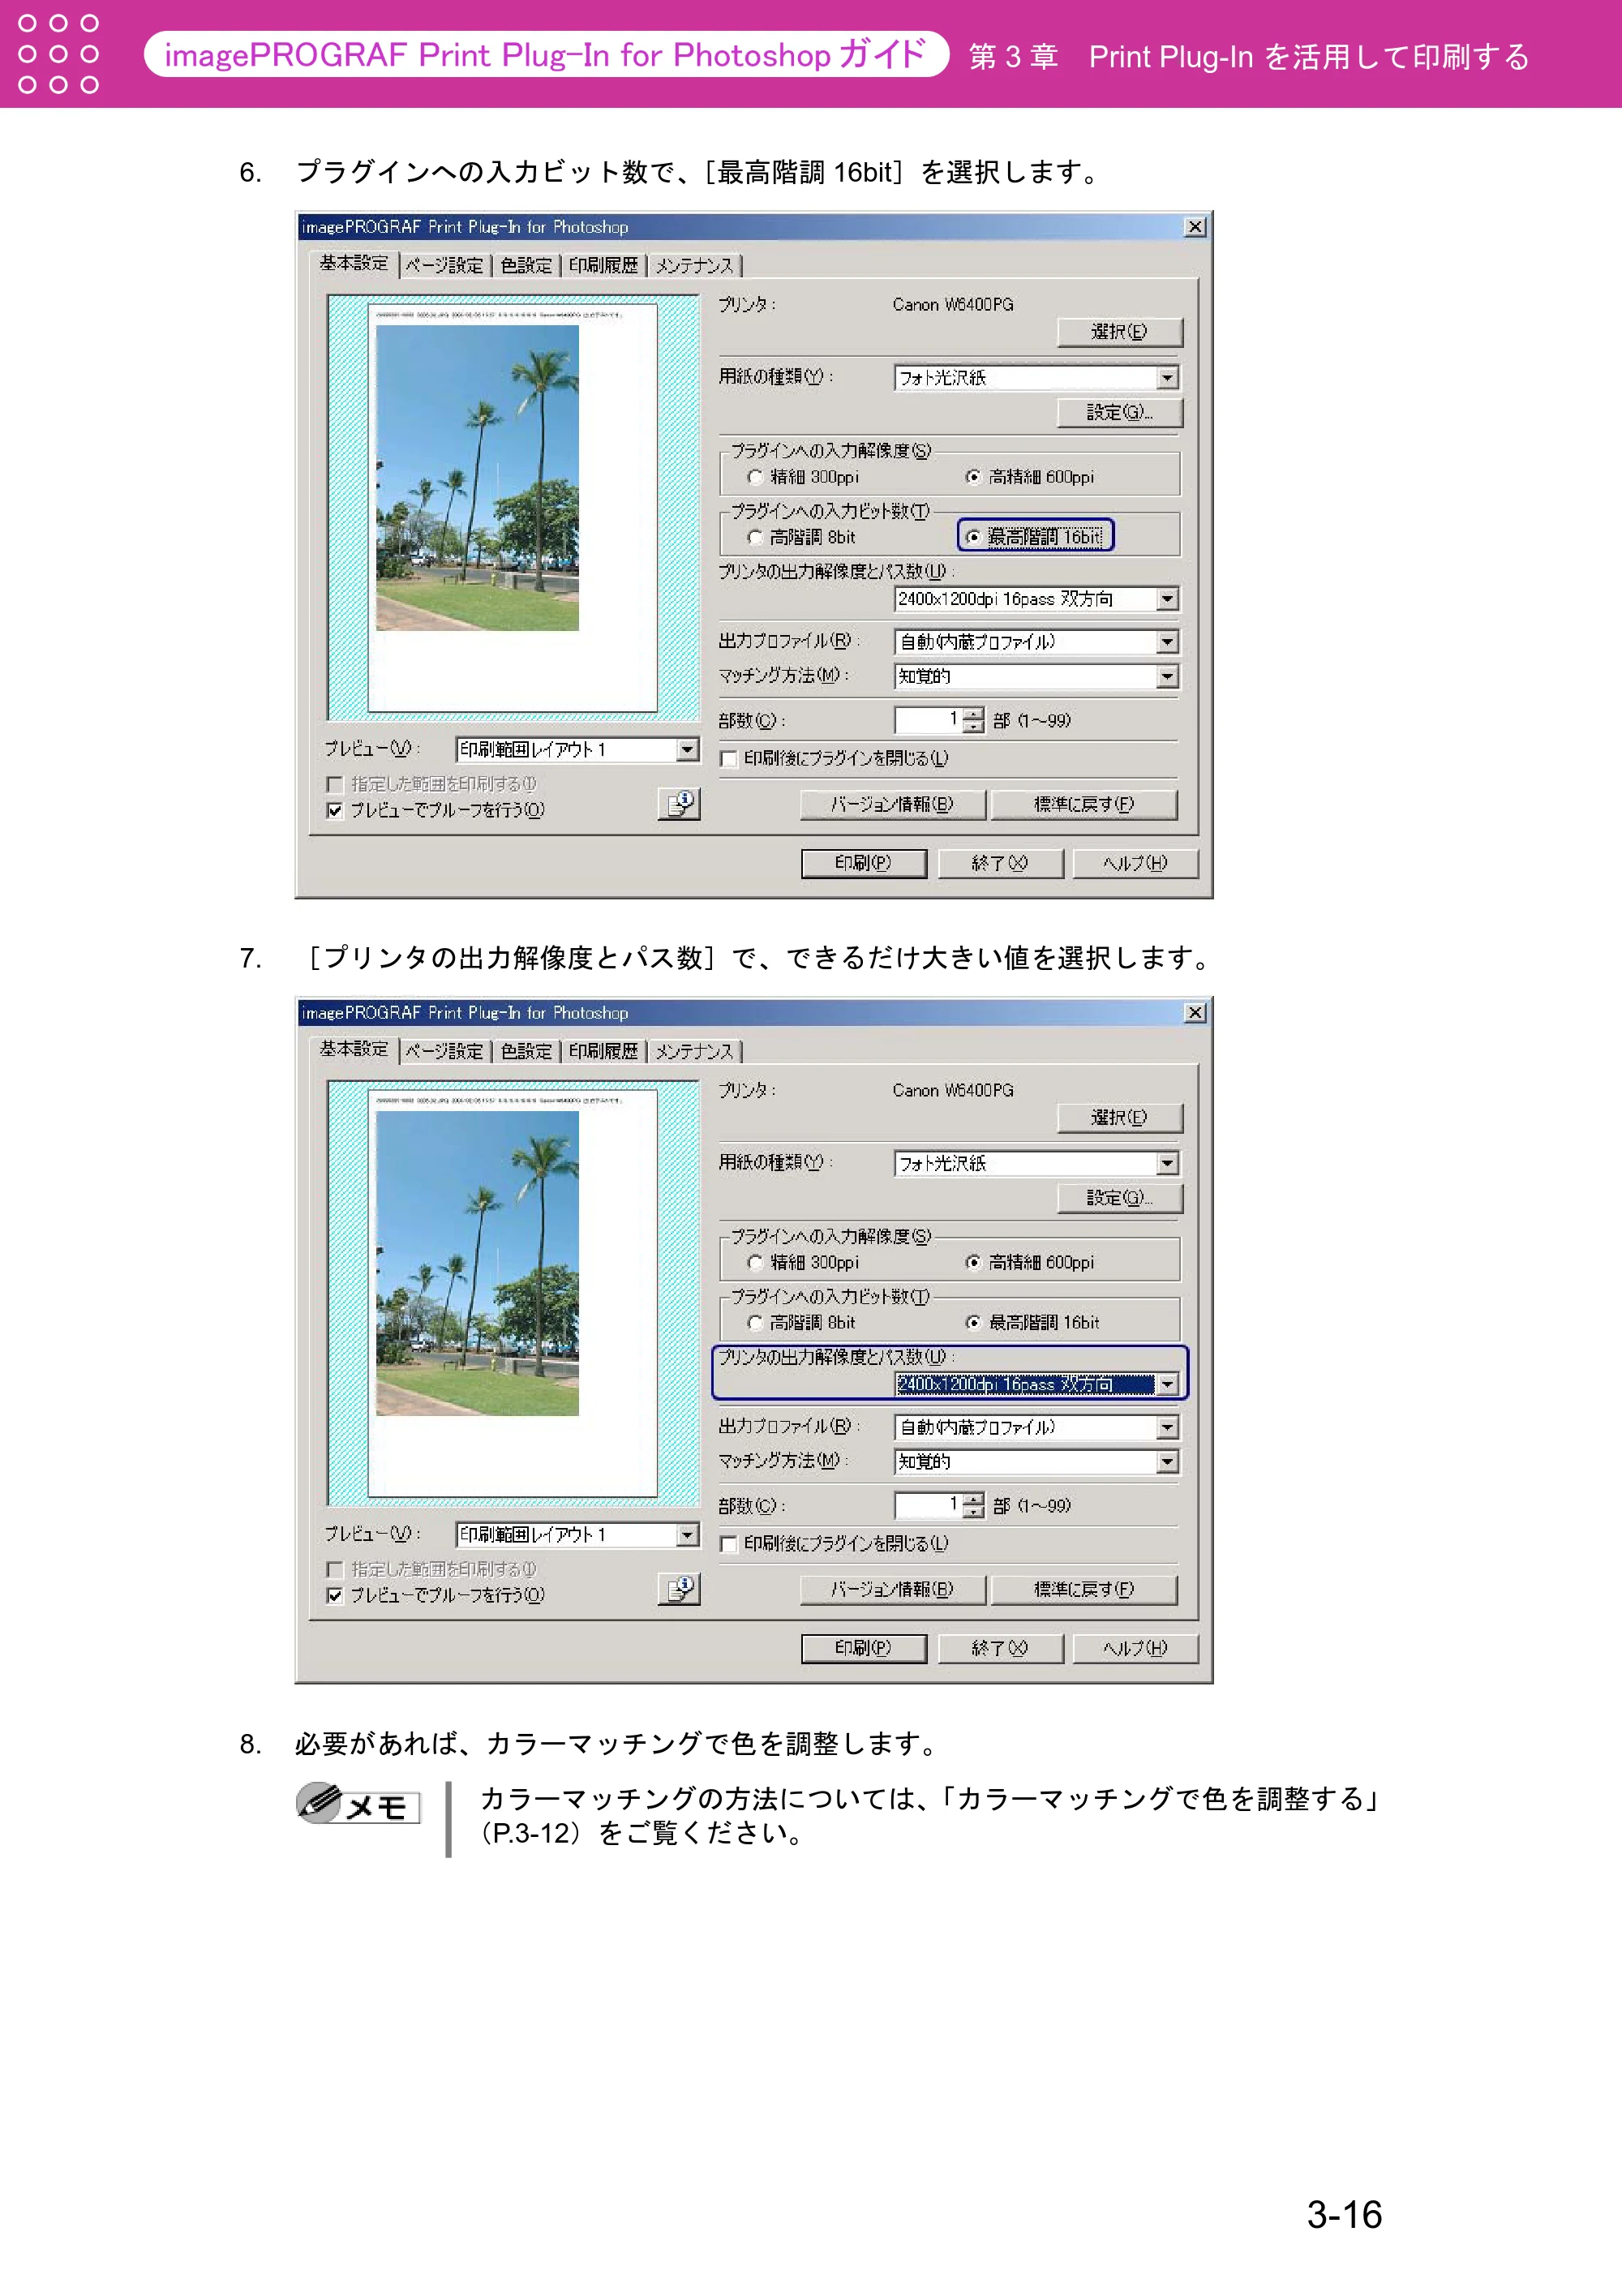The image size is (1622, 2296).
Task: Click 設定 paper button in upper dialog
Action: (1120, 412)
